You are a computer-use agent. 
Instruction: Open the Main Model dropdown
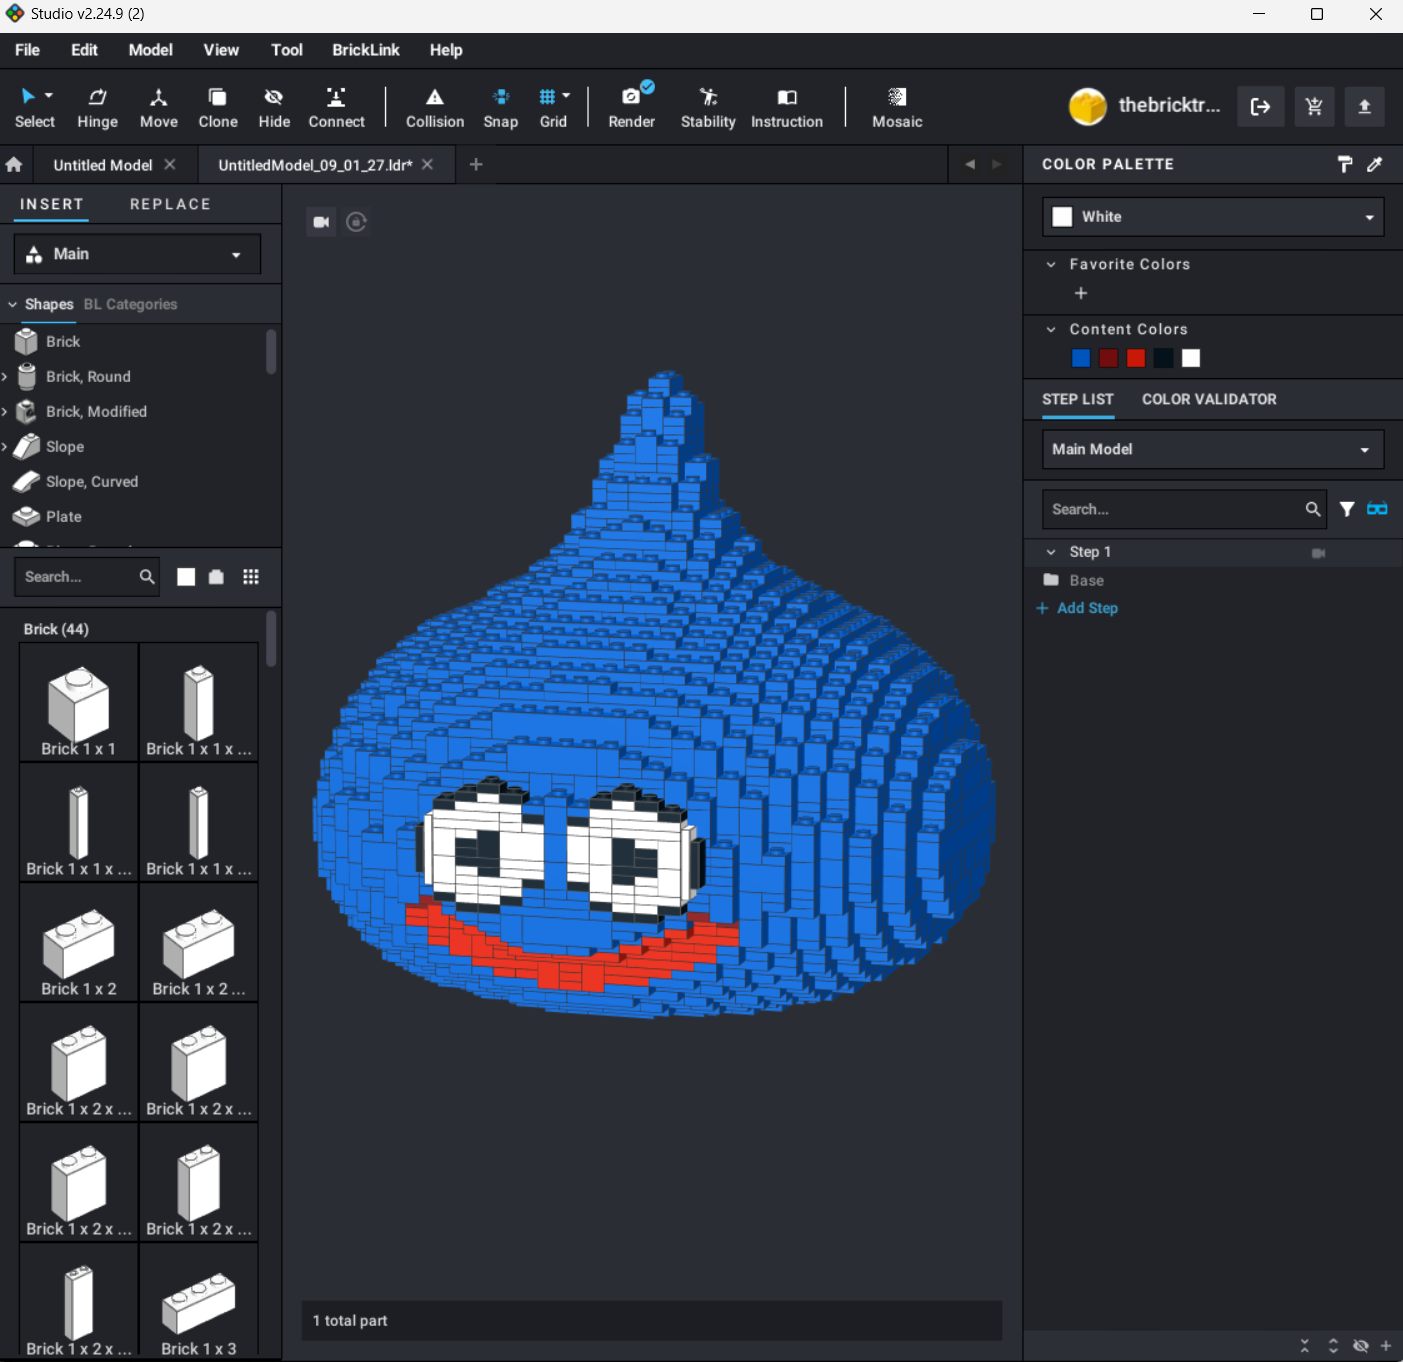tap(1213, 450)
